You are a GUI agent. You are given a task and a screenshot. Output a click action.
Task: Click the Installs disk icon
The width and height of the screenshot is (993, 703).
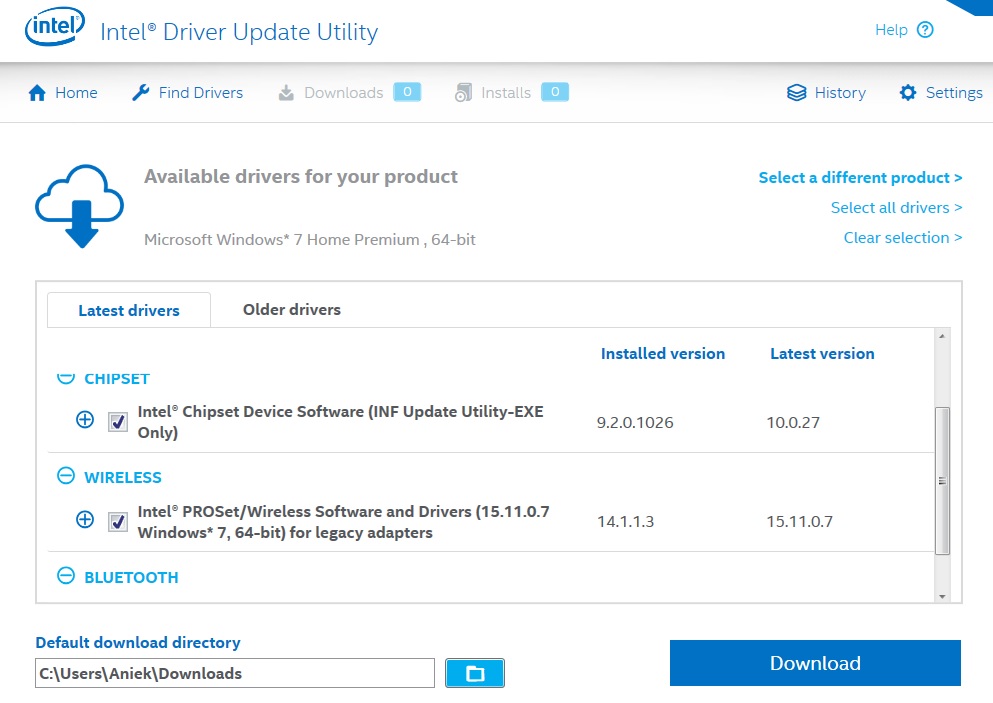pyautogui.click(x=464, y=92)
